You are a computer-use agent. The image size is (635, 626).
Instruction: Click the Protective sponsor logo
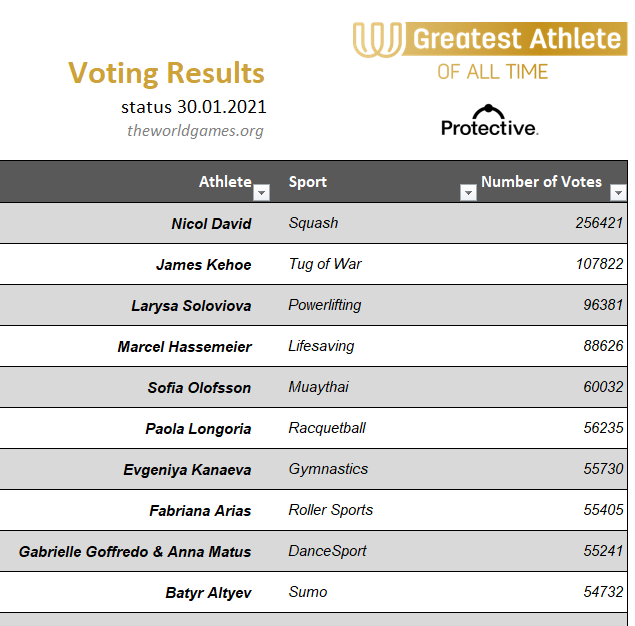click(x=489, y=121)
